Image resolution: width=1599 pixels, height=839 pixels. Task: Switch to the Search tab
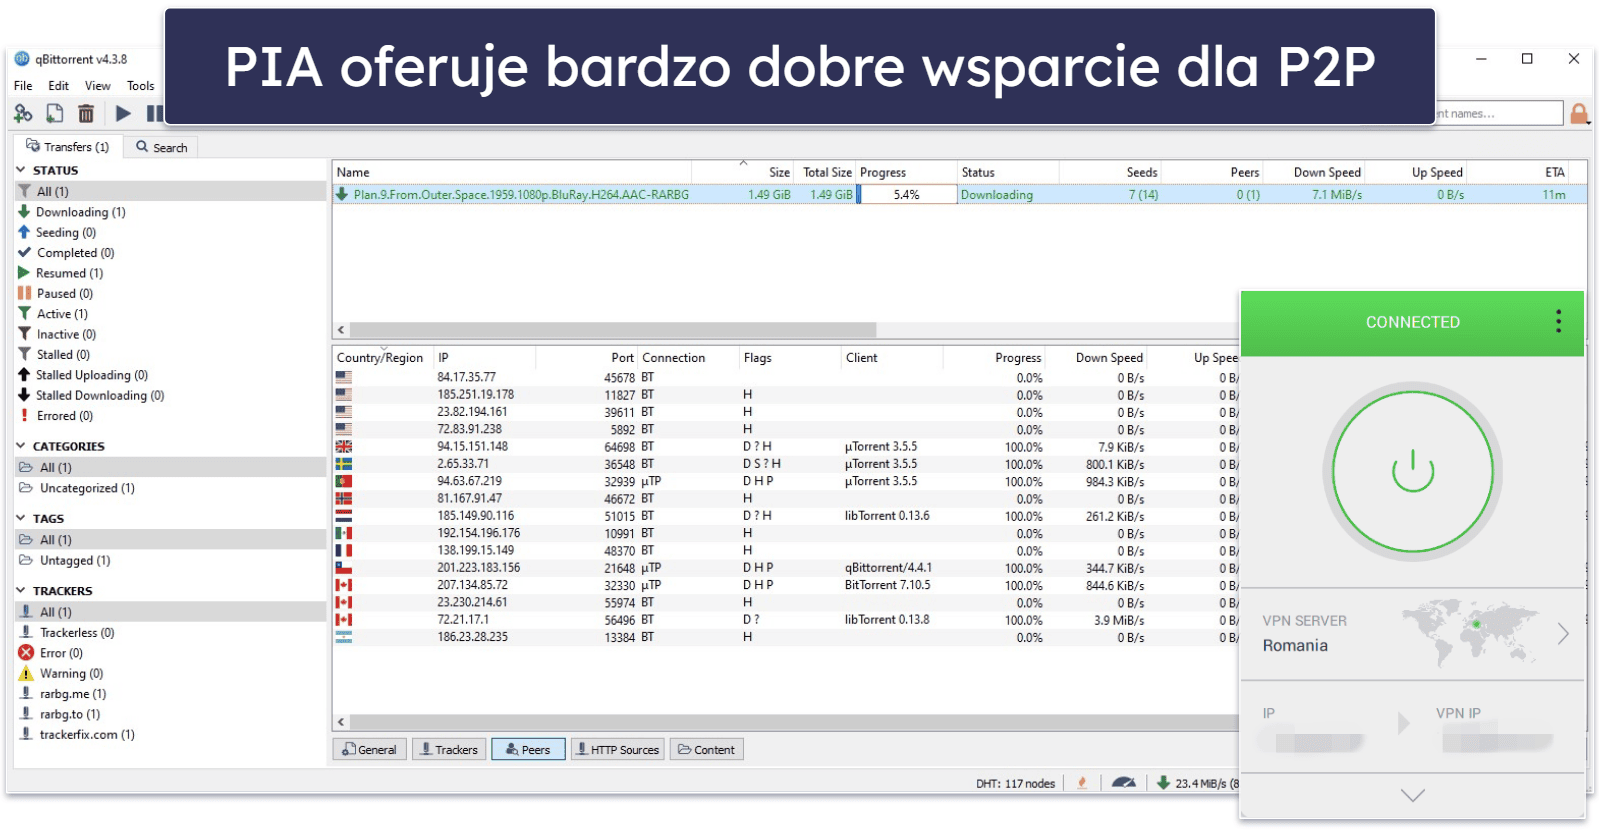pos(162,147)
